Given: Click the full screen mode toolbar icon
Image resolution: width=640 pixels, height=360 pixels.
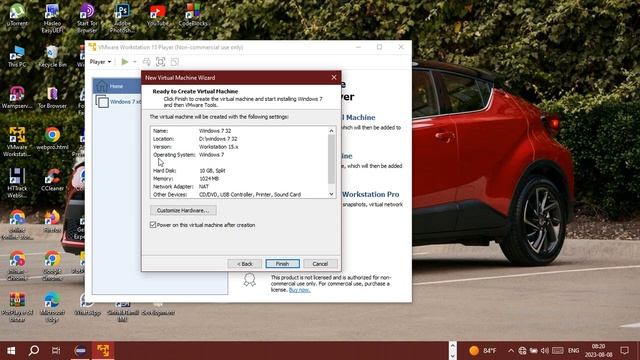Looking at the screenshot, I should tap(160, 62).
